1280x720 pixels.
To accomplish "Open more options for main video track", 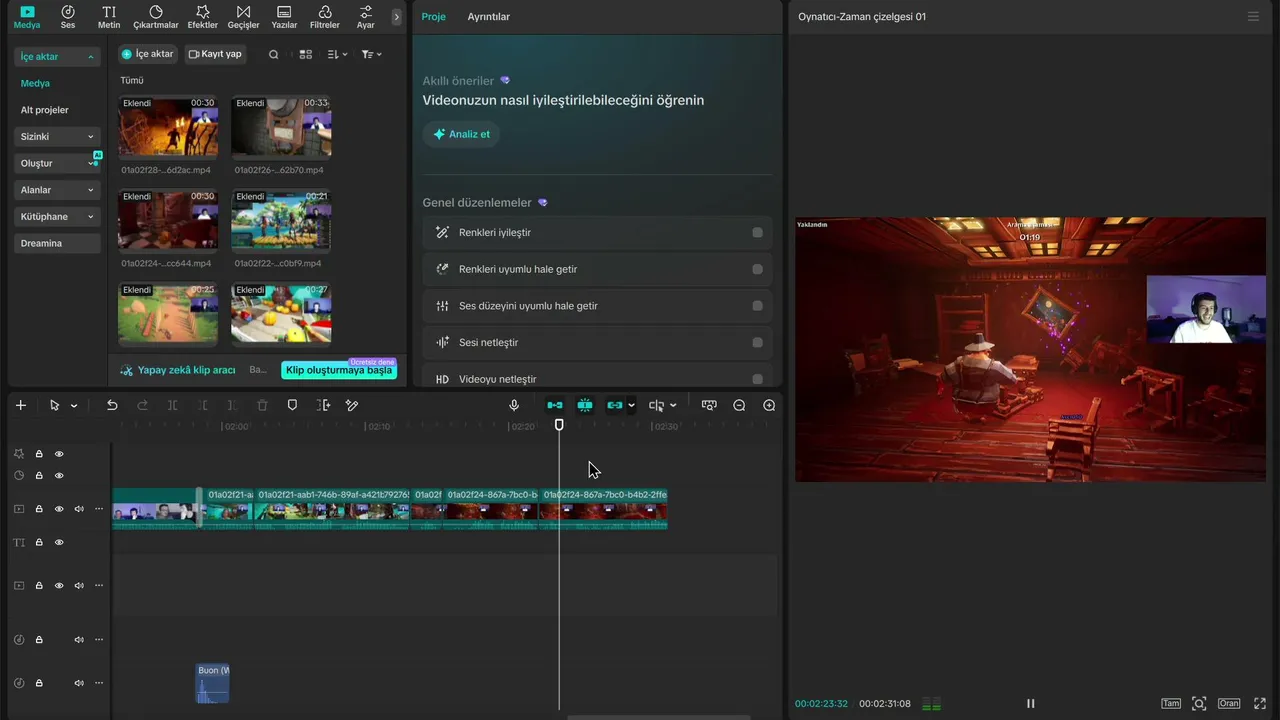I will [98, 509].
